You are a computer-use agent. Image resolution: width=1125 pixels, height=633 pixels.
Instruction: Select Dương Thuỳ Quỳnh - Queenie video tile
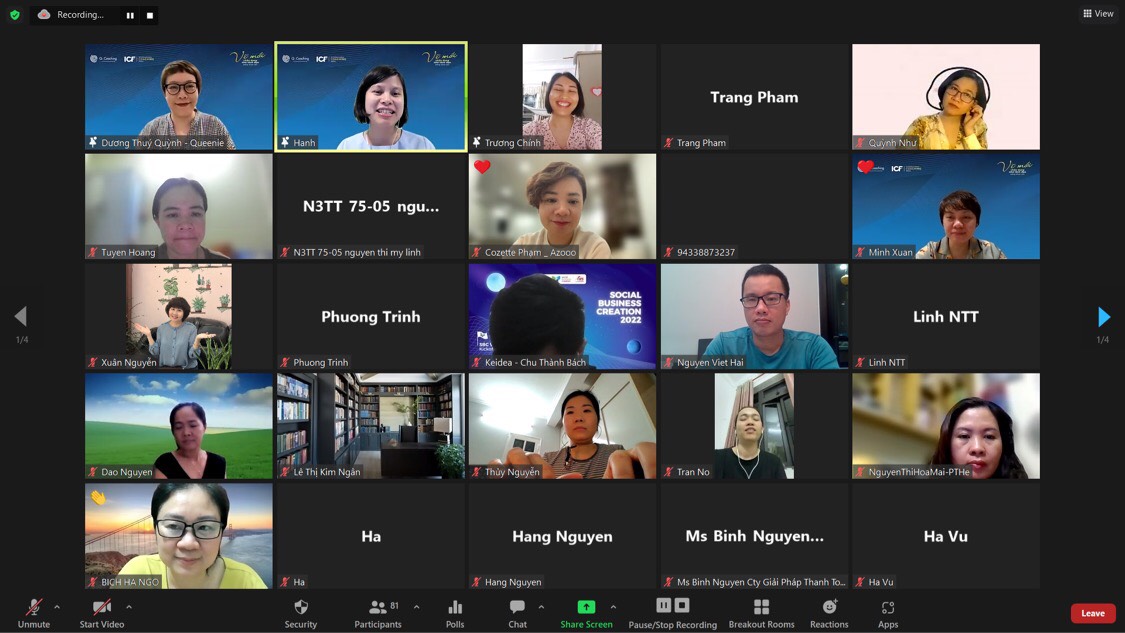coord(179,97)
